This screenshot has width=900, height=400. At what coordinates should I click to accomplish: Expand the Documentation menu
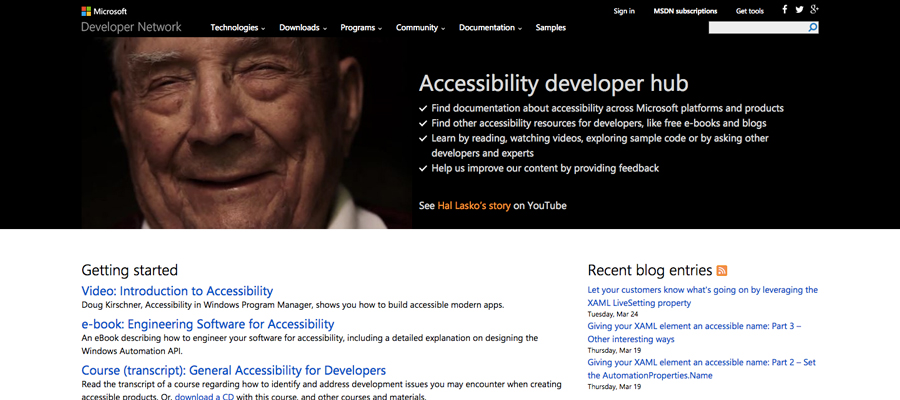click(490, 28)
